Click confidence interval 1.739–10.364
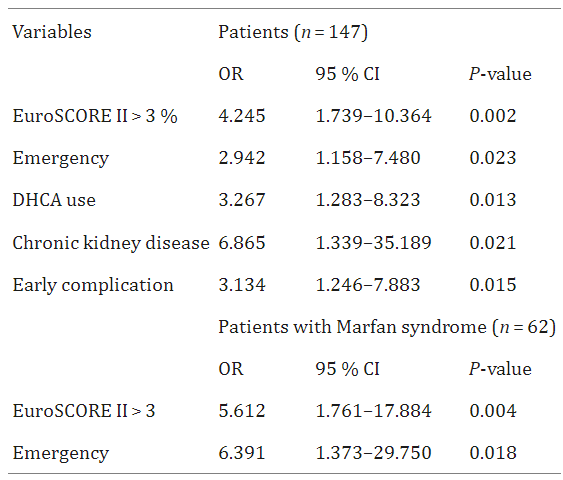 click(x=373, y=116)
